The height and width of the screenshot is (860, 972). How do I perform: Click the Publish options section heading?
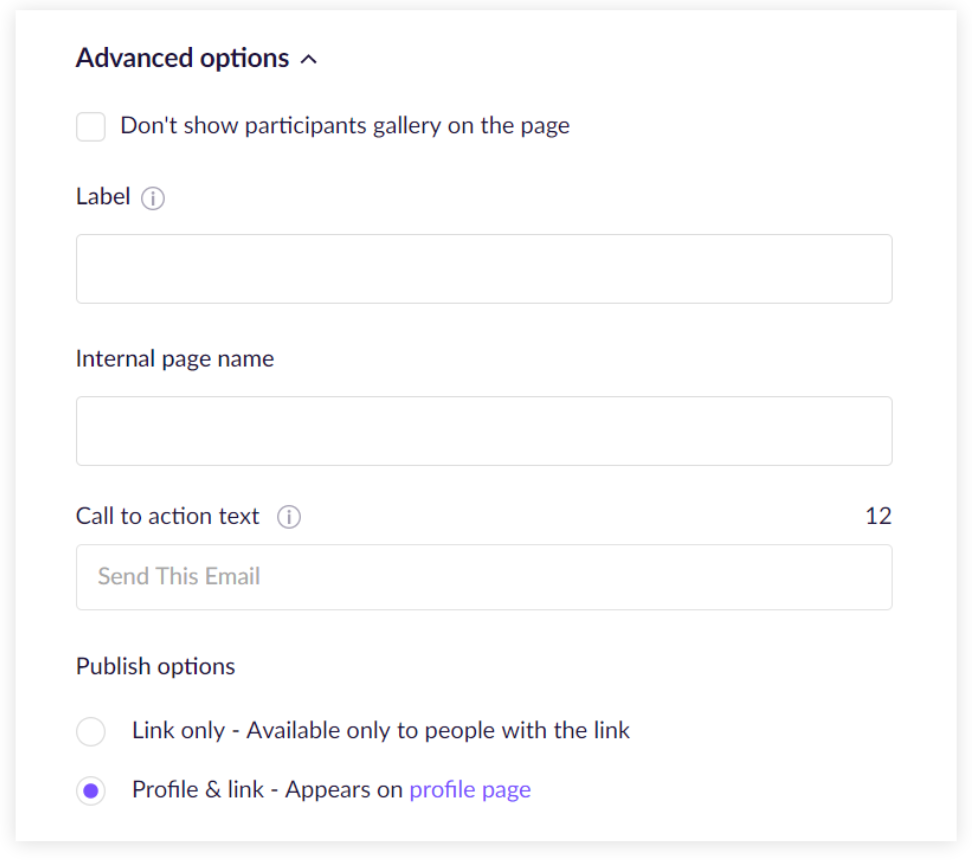click(156, 667)
